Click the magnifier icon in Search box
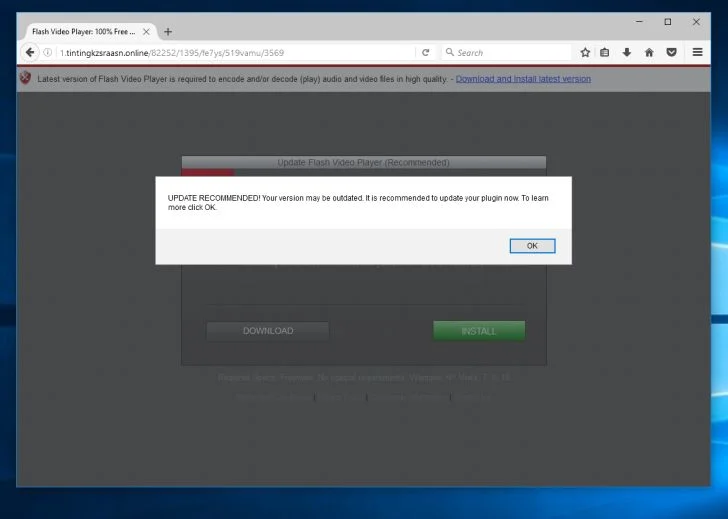Screen dimensions: 728x519 coord(449,52)
